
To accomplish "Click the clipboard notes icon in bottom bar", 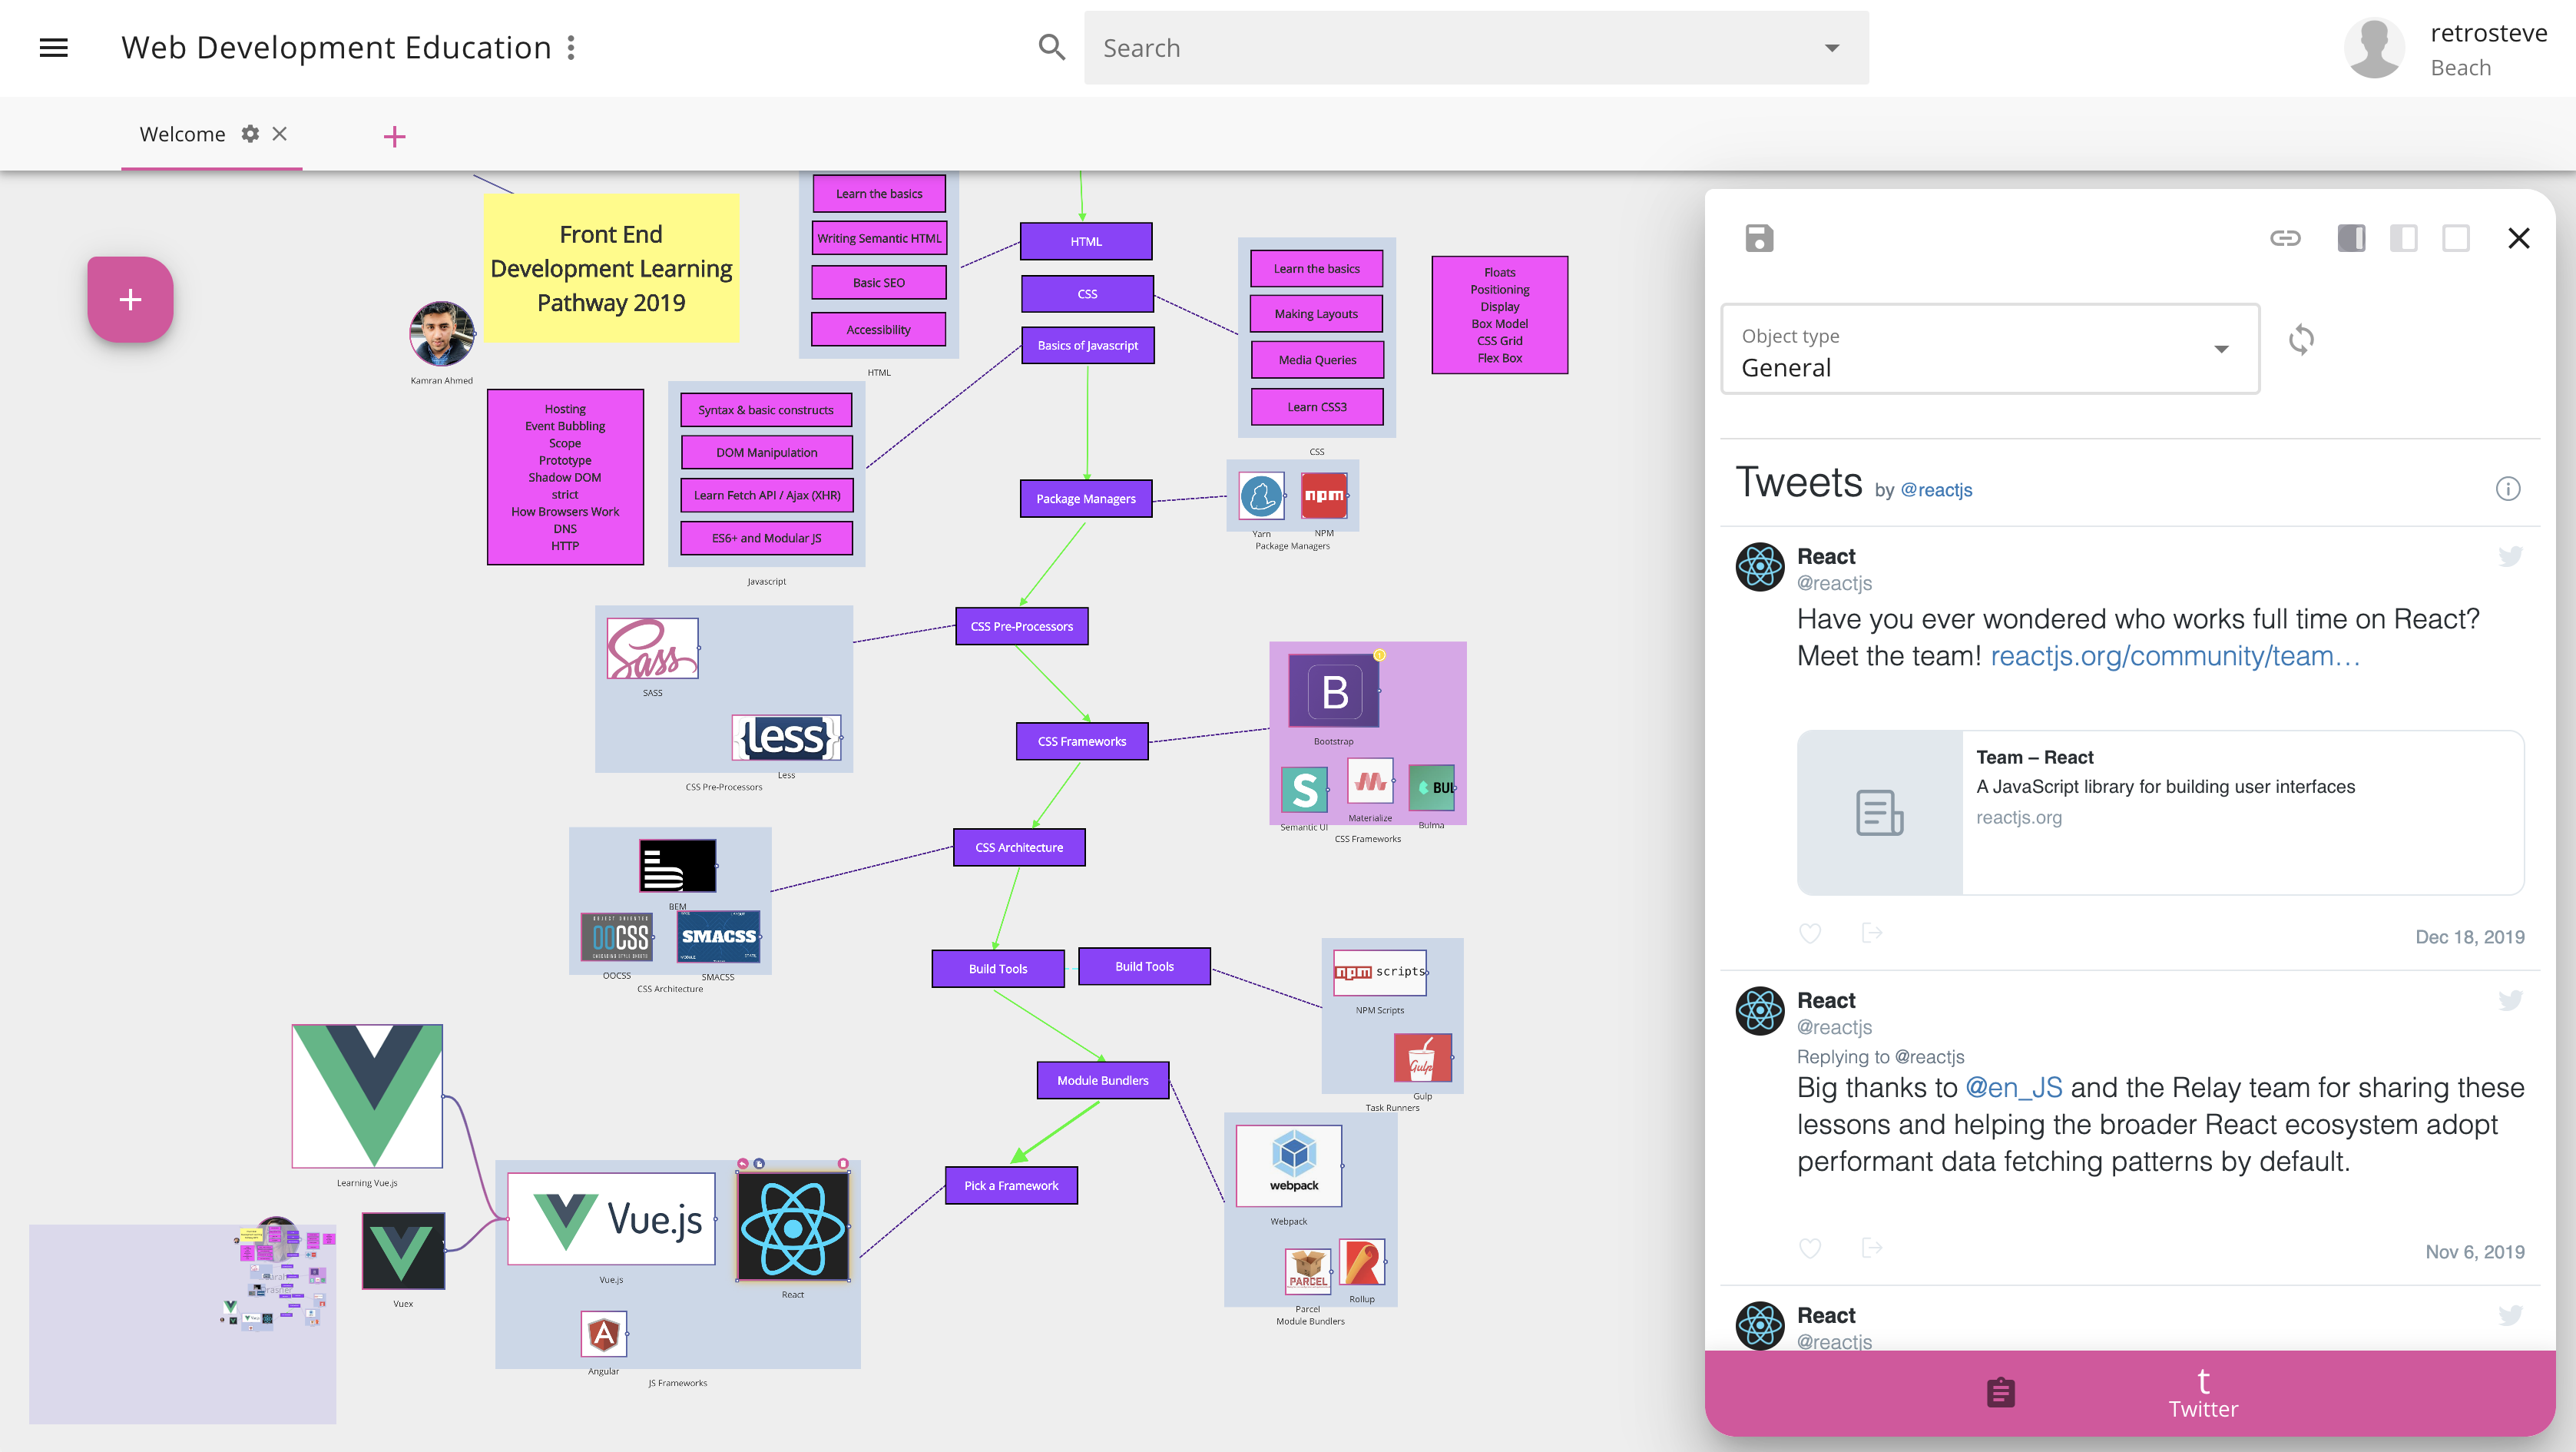I will click(x=2000, y=1392).
